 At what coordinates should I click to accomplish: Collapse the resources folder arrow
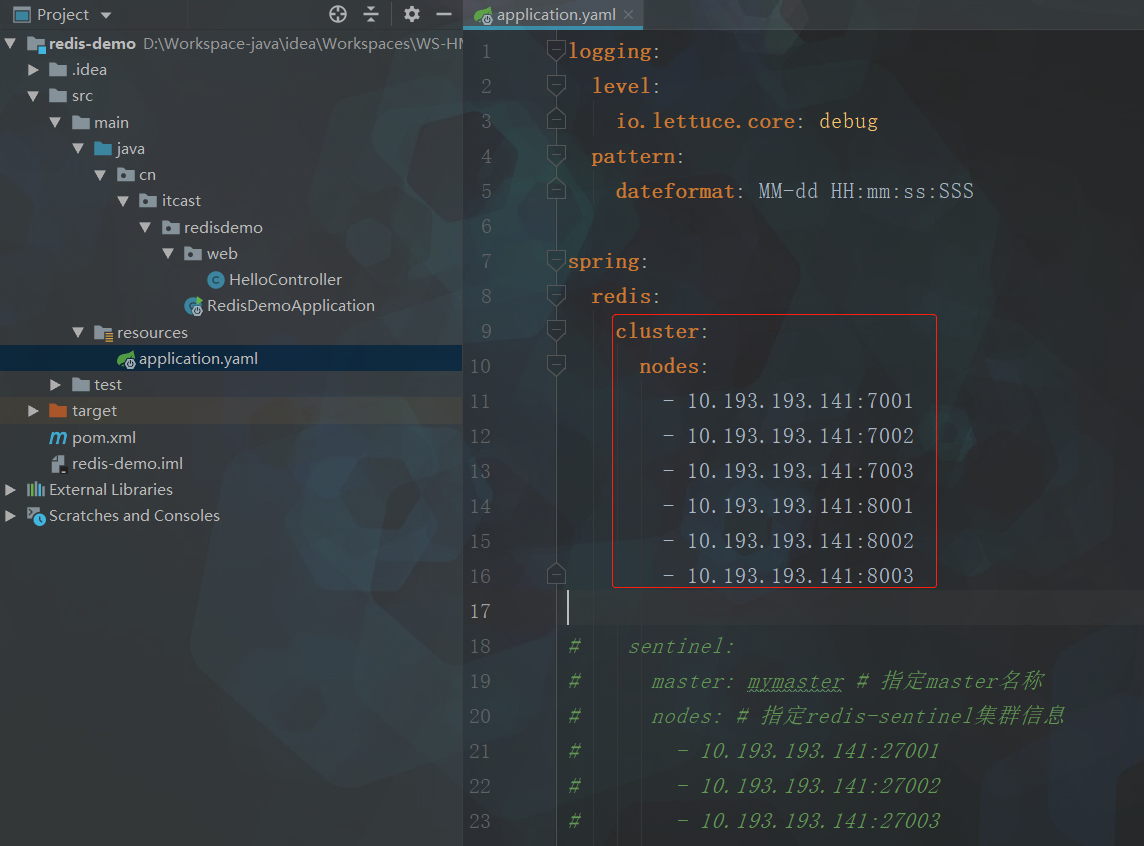[x=78, y=333]
